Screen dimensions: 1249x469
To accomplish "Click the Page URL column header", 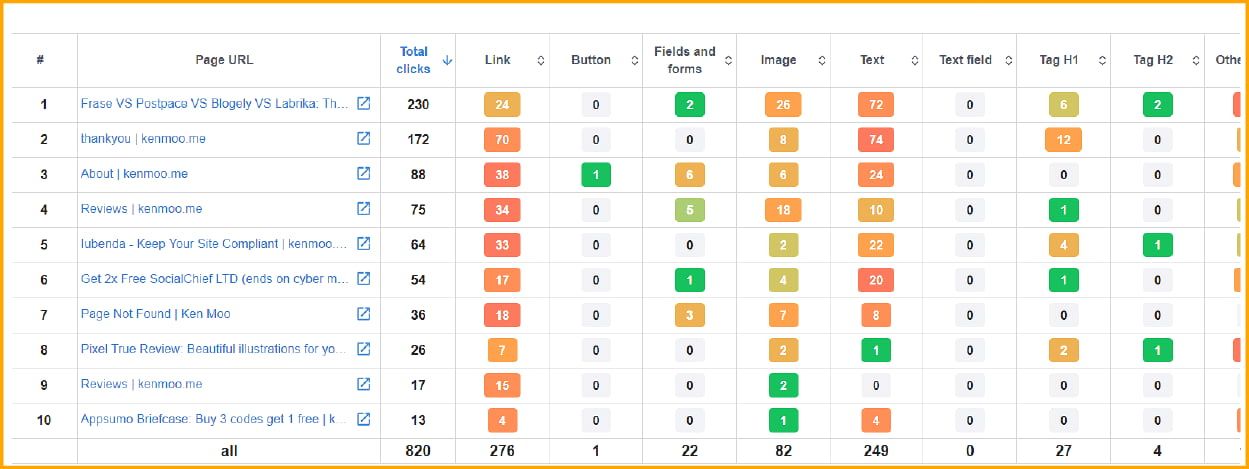I will click(224, 60).
